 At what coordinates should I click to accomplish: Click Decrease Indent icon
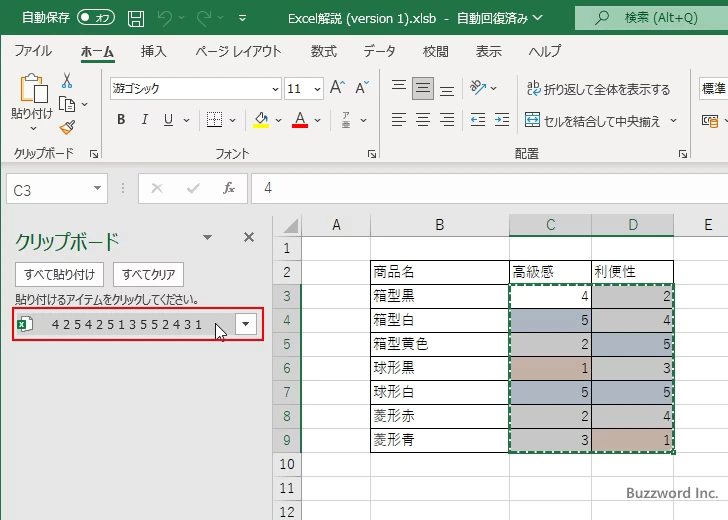pos(478,120)
